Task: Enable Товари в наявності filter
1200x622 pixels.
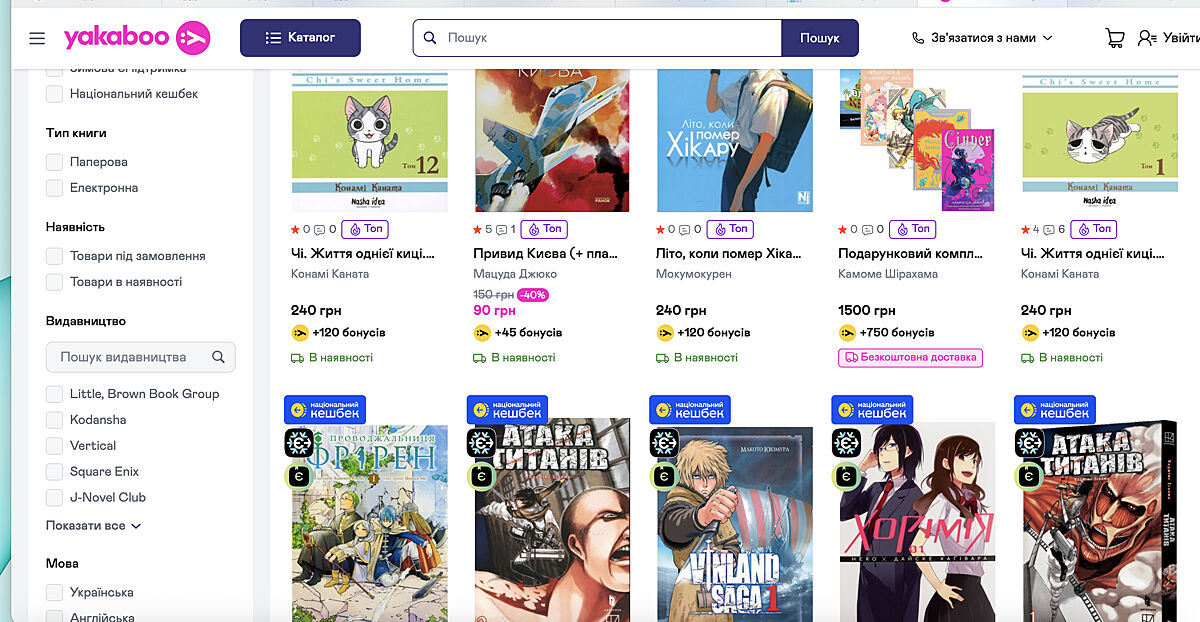Action: 54,282
